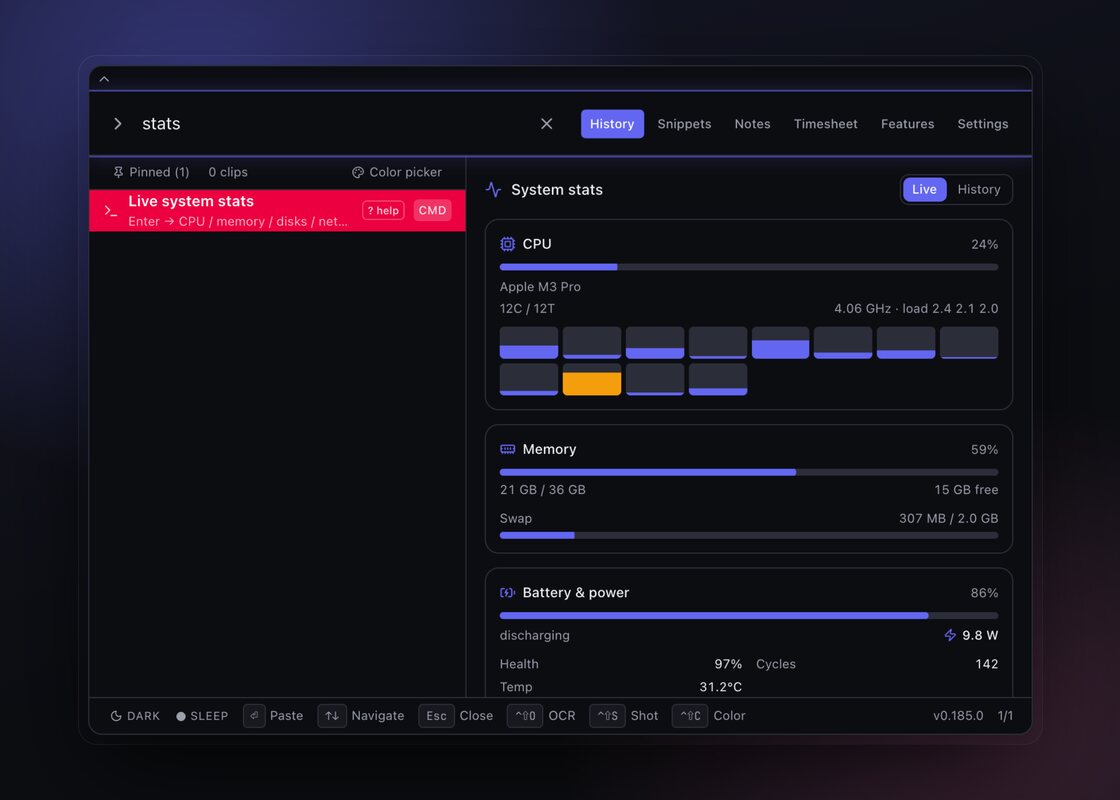Switch stats view toggle to History
Image resolution: width=1120 pixels, height=800 pixels.
tap(979, 189)
